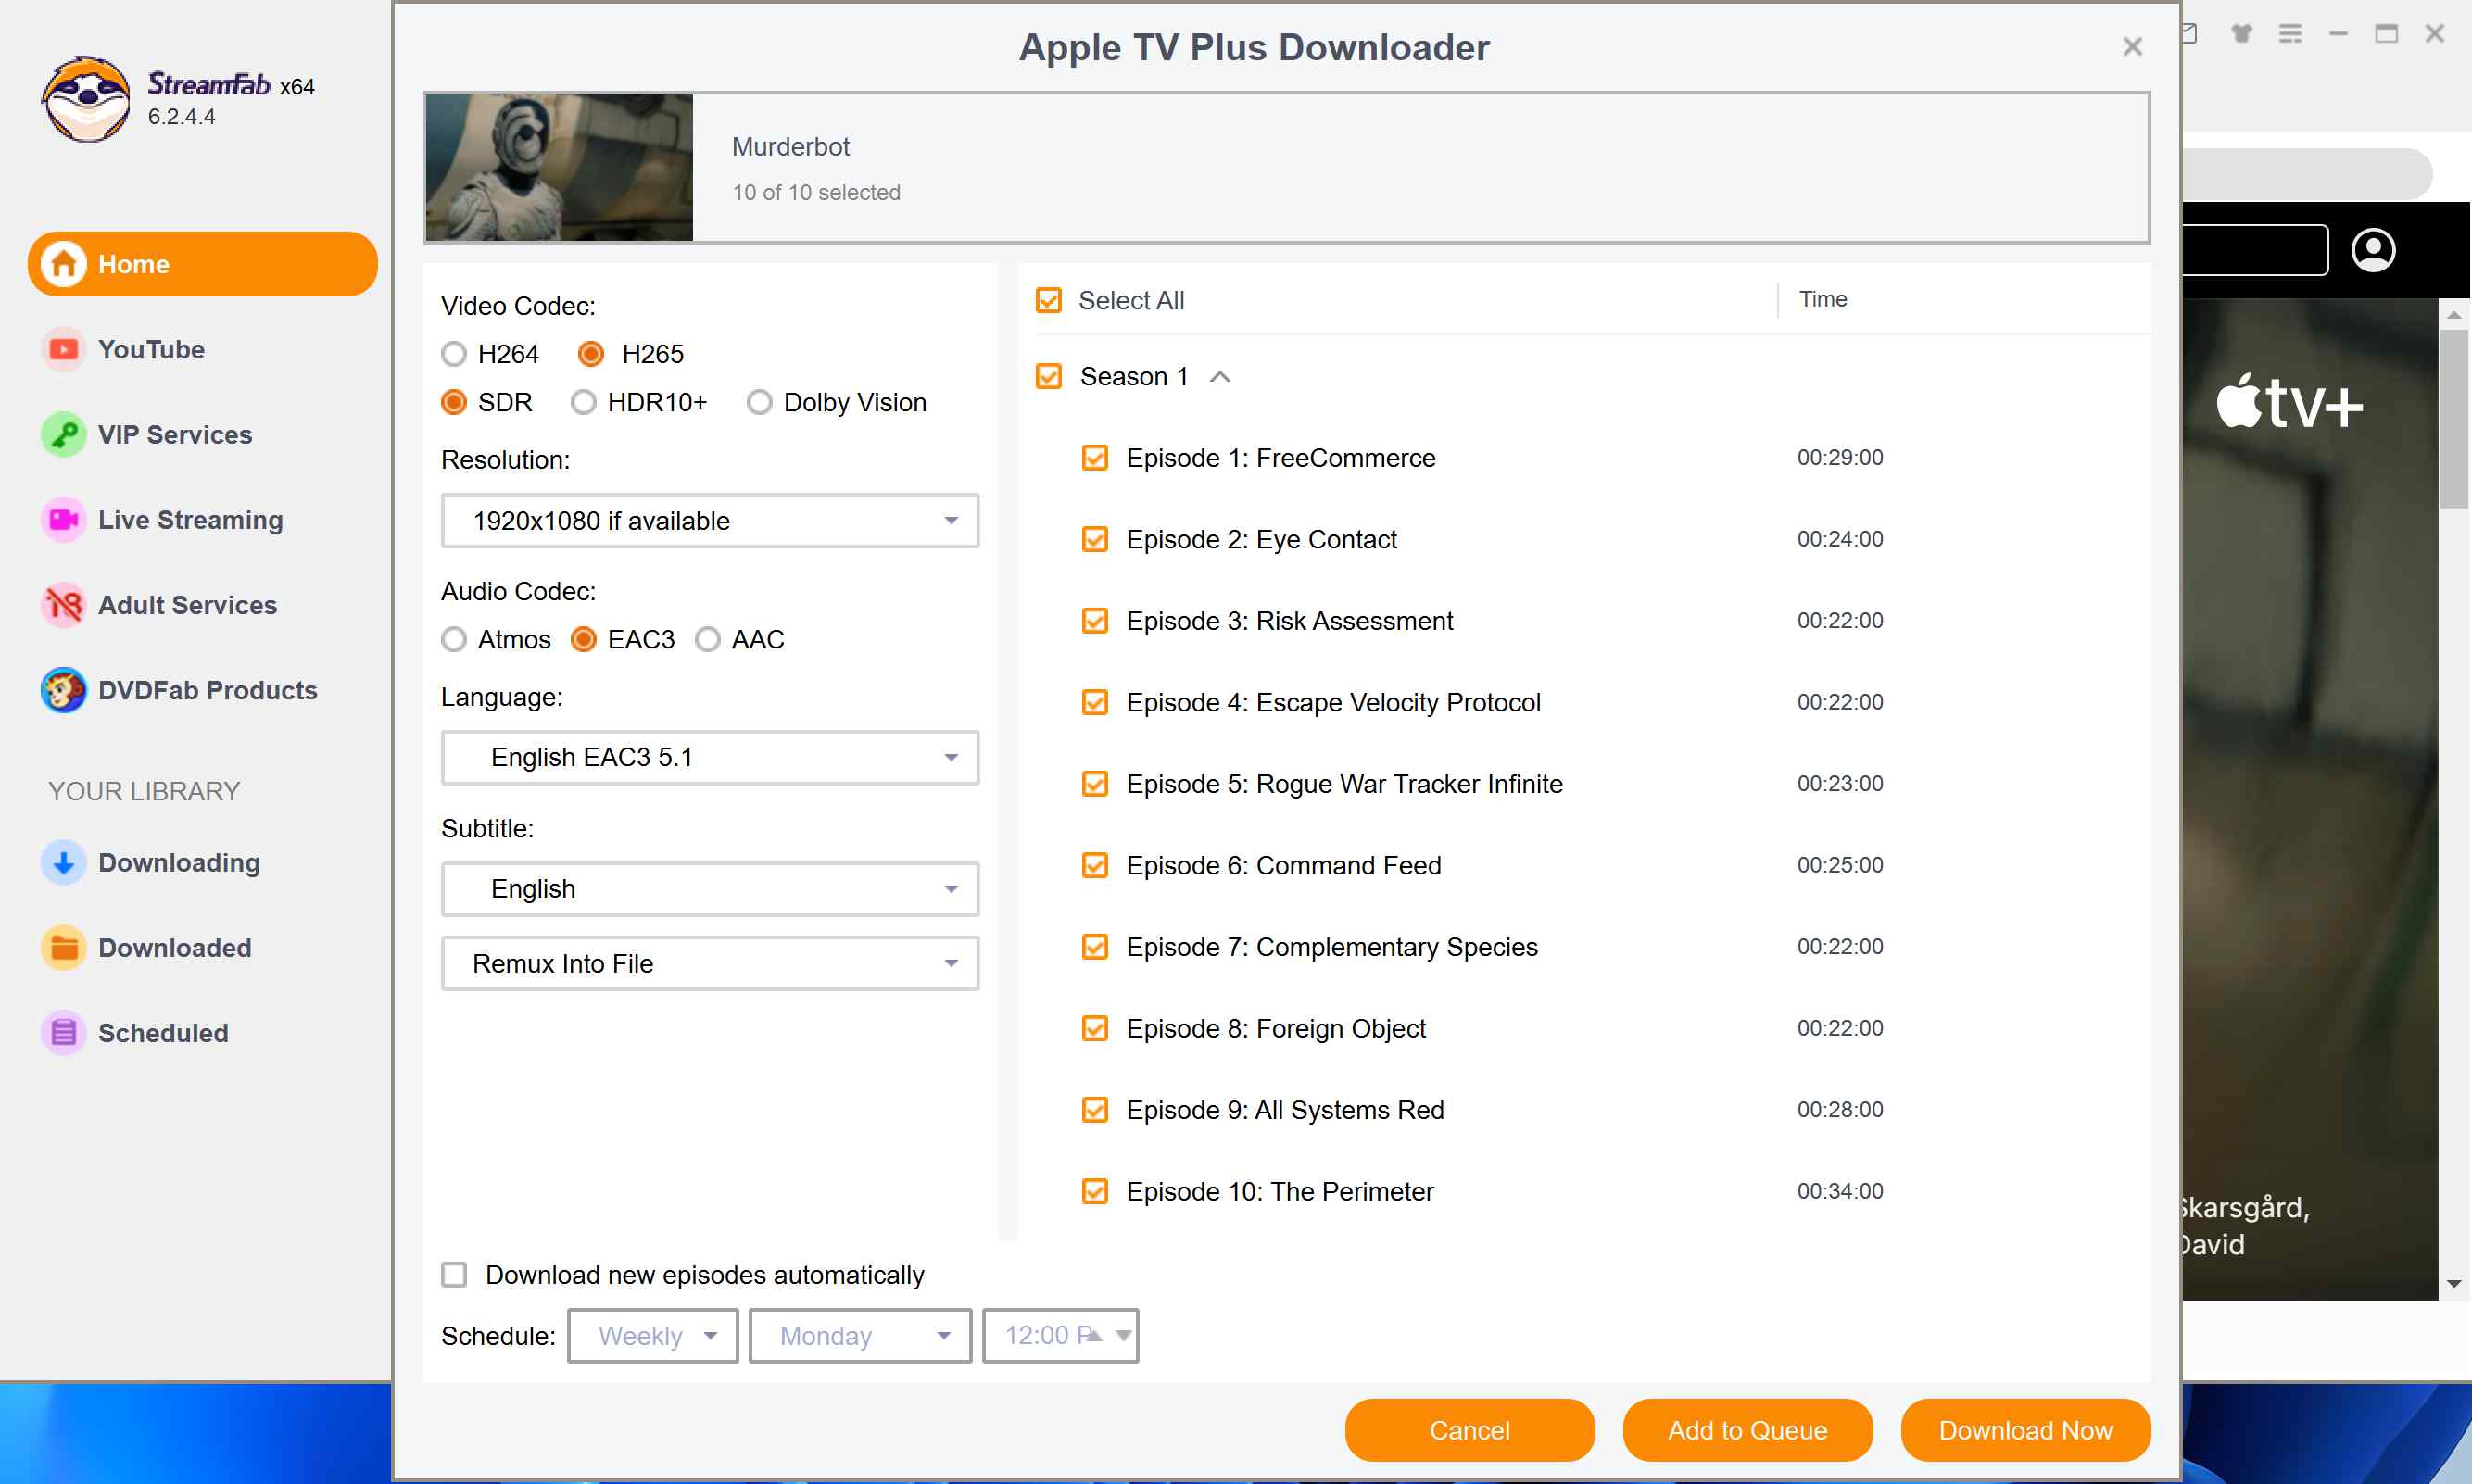Go to the Scheduled section
Screen dimensions: 2472x1484
[x=63, y=1032]
